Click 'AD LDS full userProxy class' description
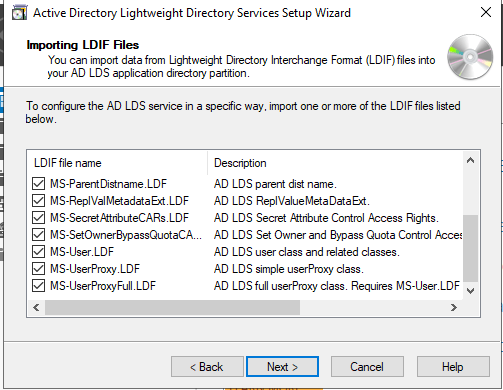 click(337, 286)
